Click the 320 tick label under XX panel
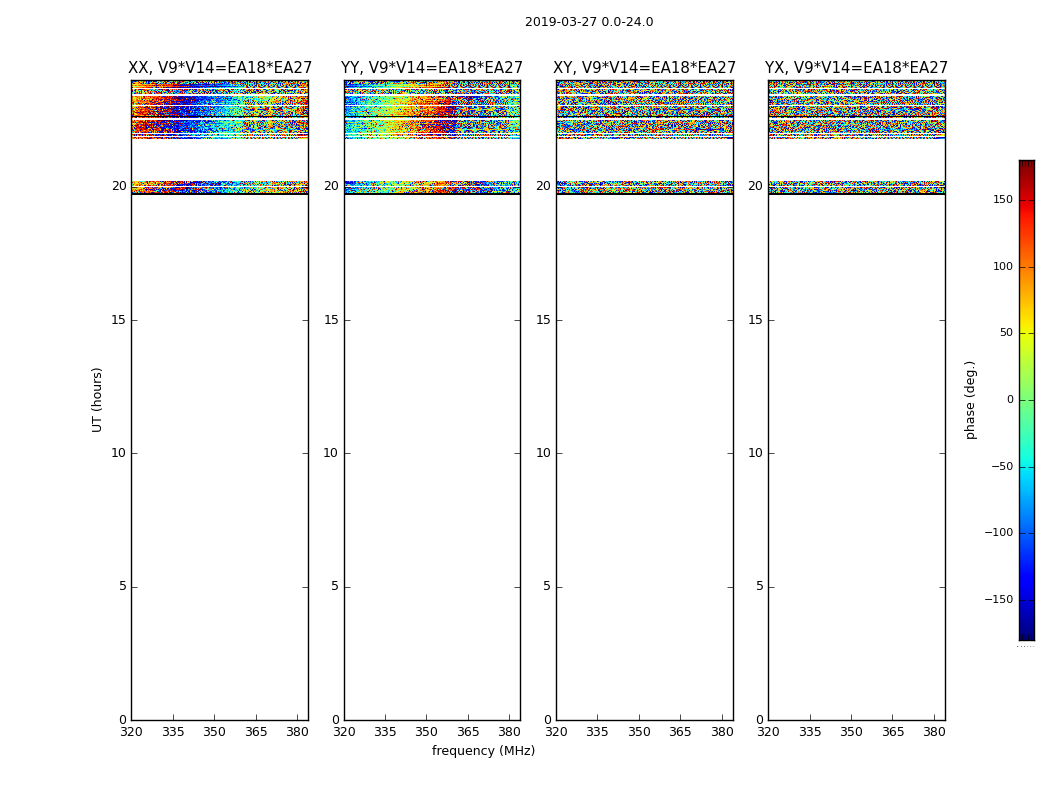The height and width of the screenshot is (800, 1050). click(x=131, y=732)
